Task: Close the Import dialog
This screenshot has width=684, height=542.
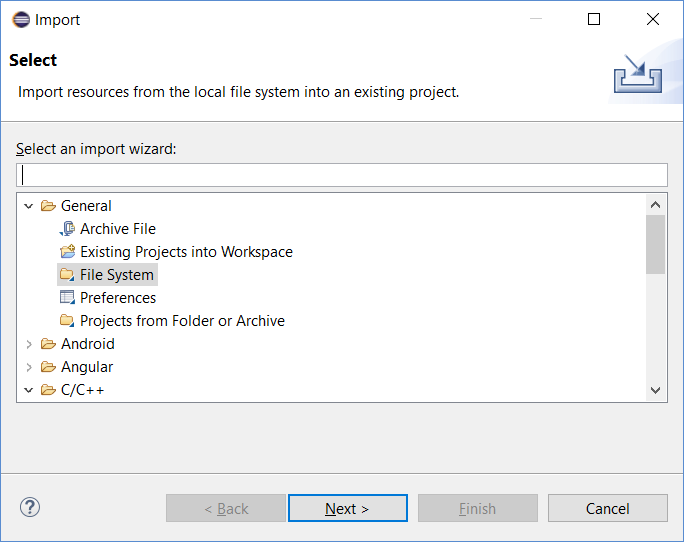Action: pyautogui.click(x=653, y=19)
